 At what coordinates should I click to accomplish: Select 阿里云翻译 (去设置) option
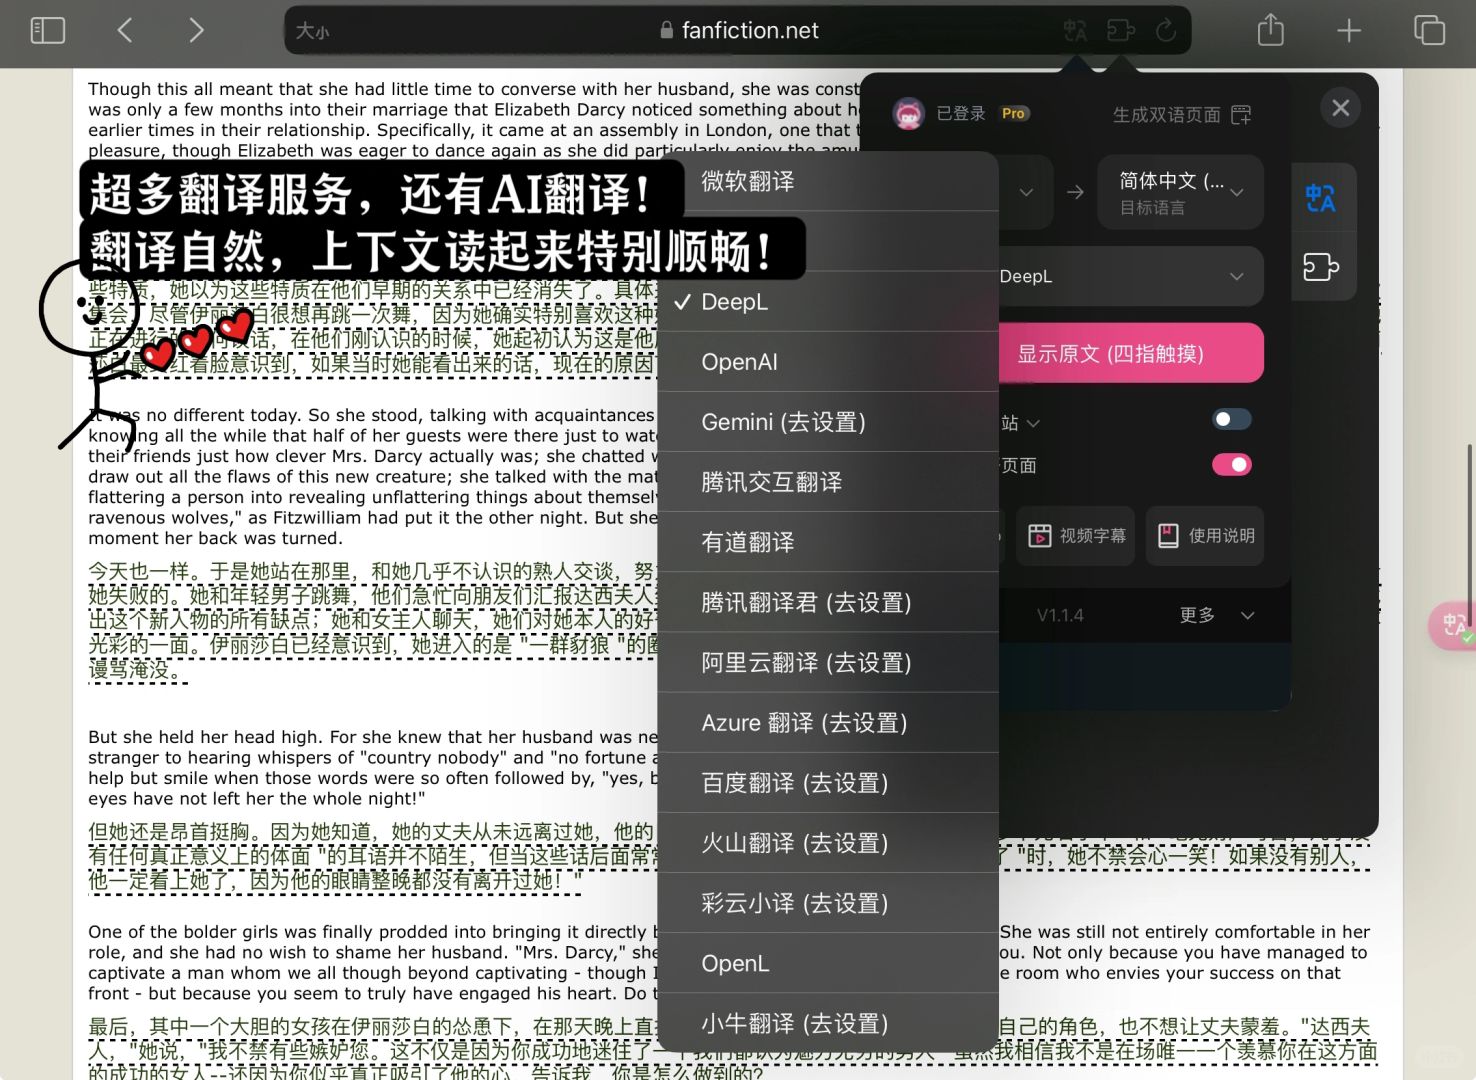828,662
